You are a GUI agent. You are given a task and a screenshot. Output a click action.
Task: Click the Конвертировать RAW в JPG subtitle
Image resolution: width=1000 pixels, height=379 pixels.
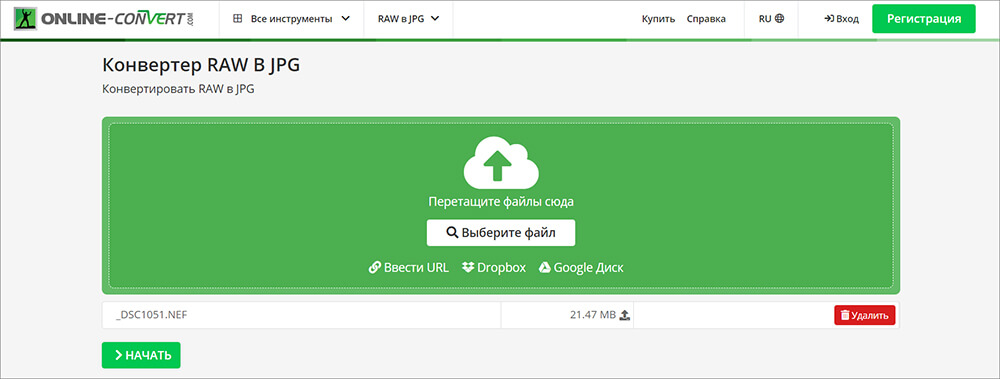click(179, 89)
